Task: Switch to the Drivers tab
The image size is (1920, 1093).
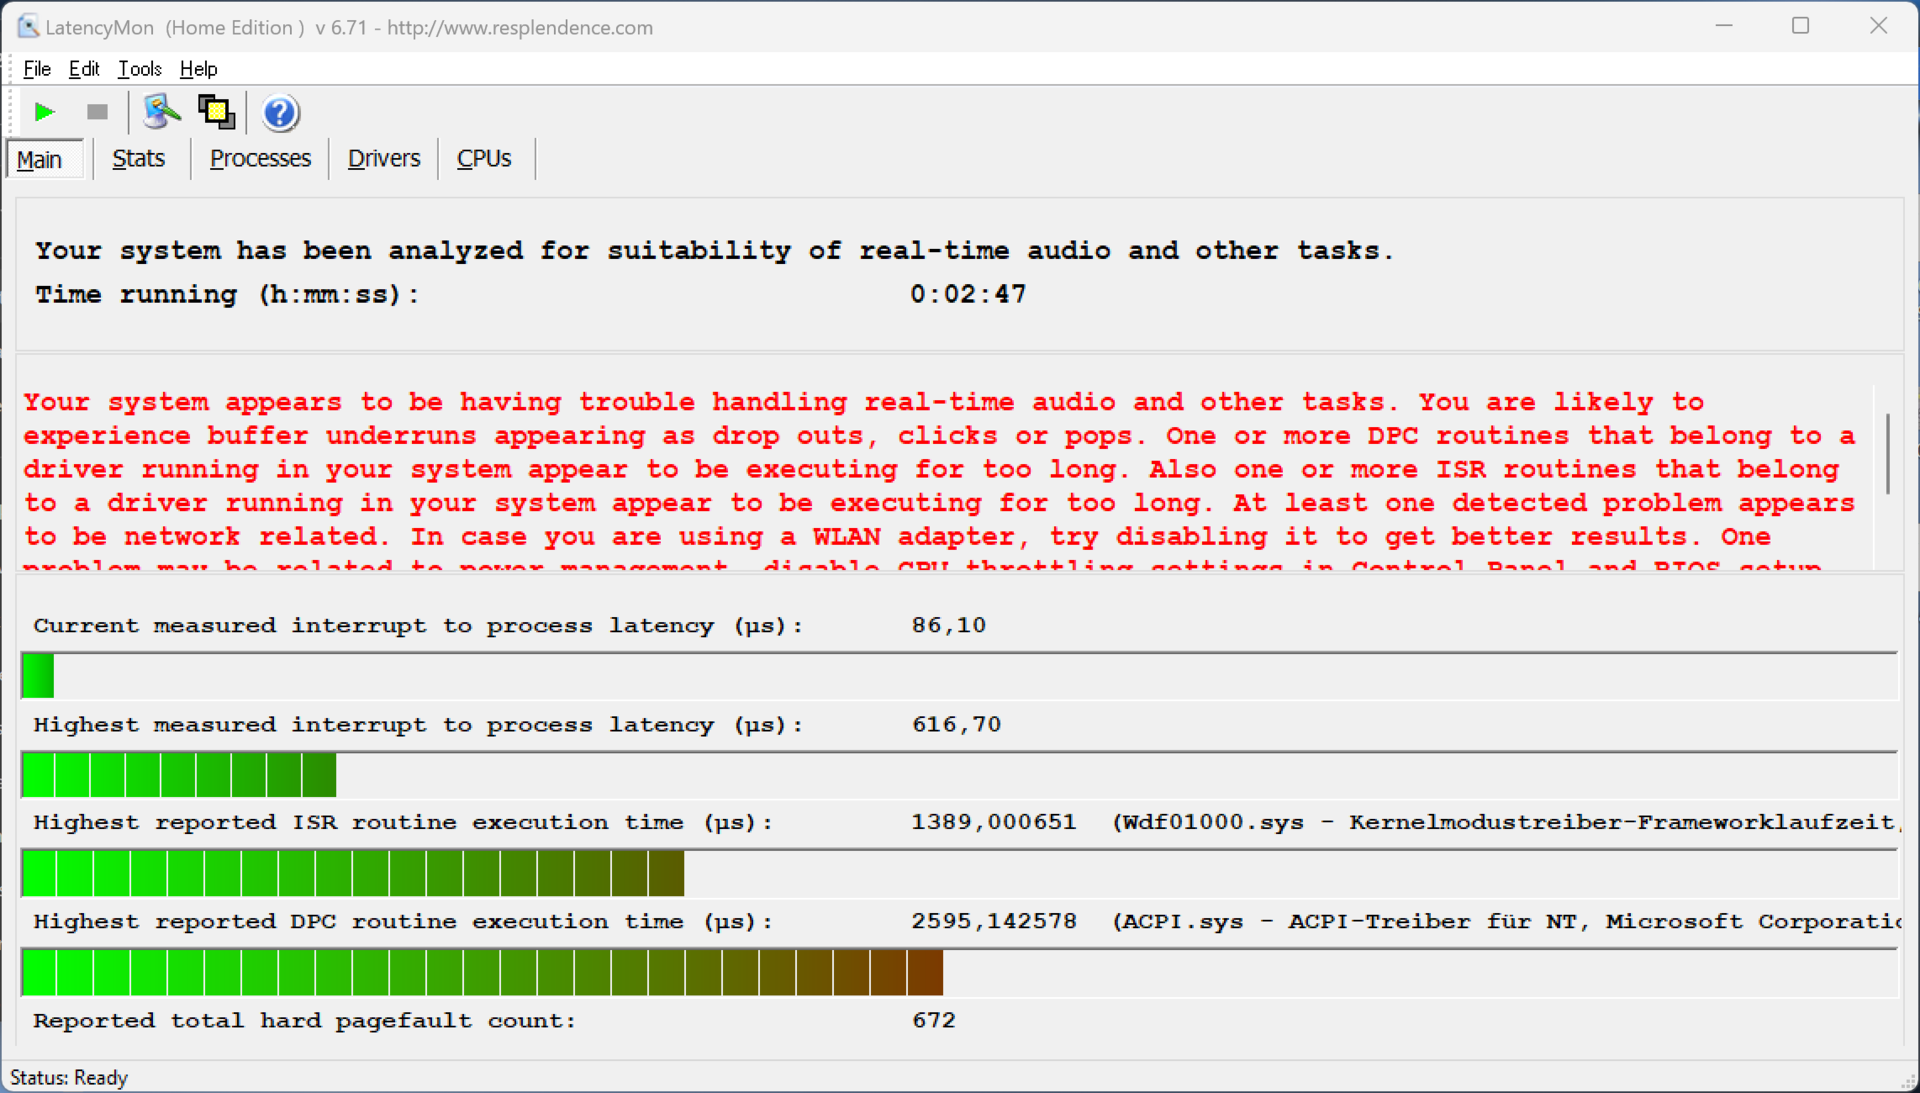Action: pyautogui.click(x=383, y=159)
